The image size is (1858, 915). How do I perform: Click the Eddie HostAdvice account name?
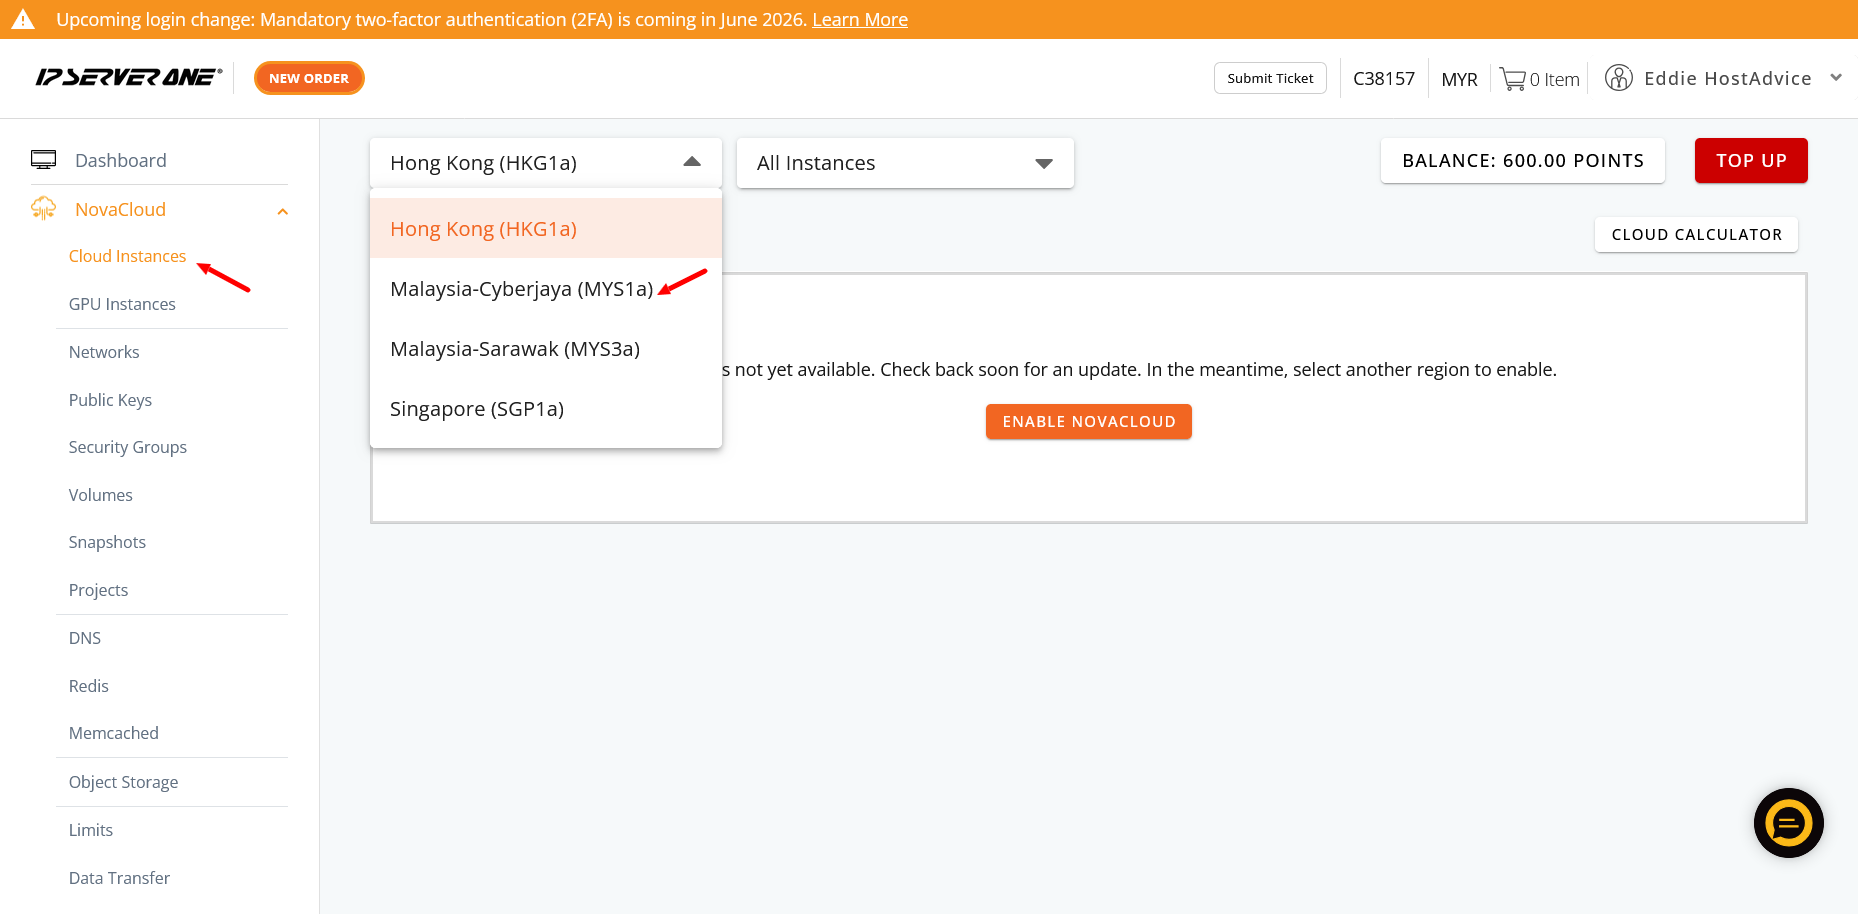1728,78
